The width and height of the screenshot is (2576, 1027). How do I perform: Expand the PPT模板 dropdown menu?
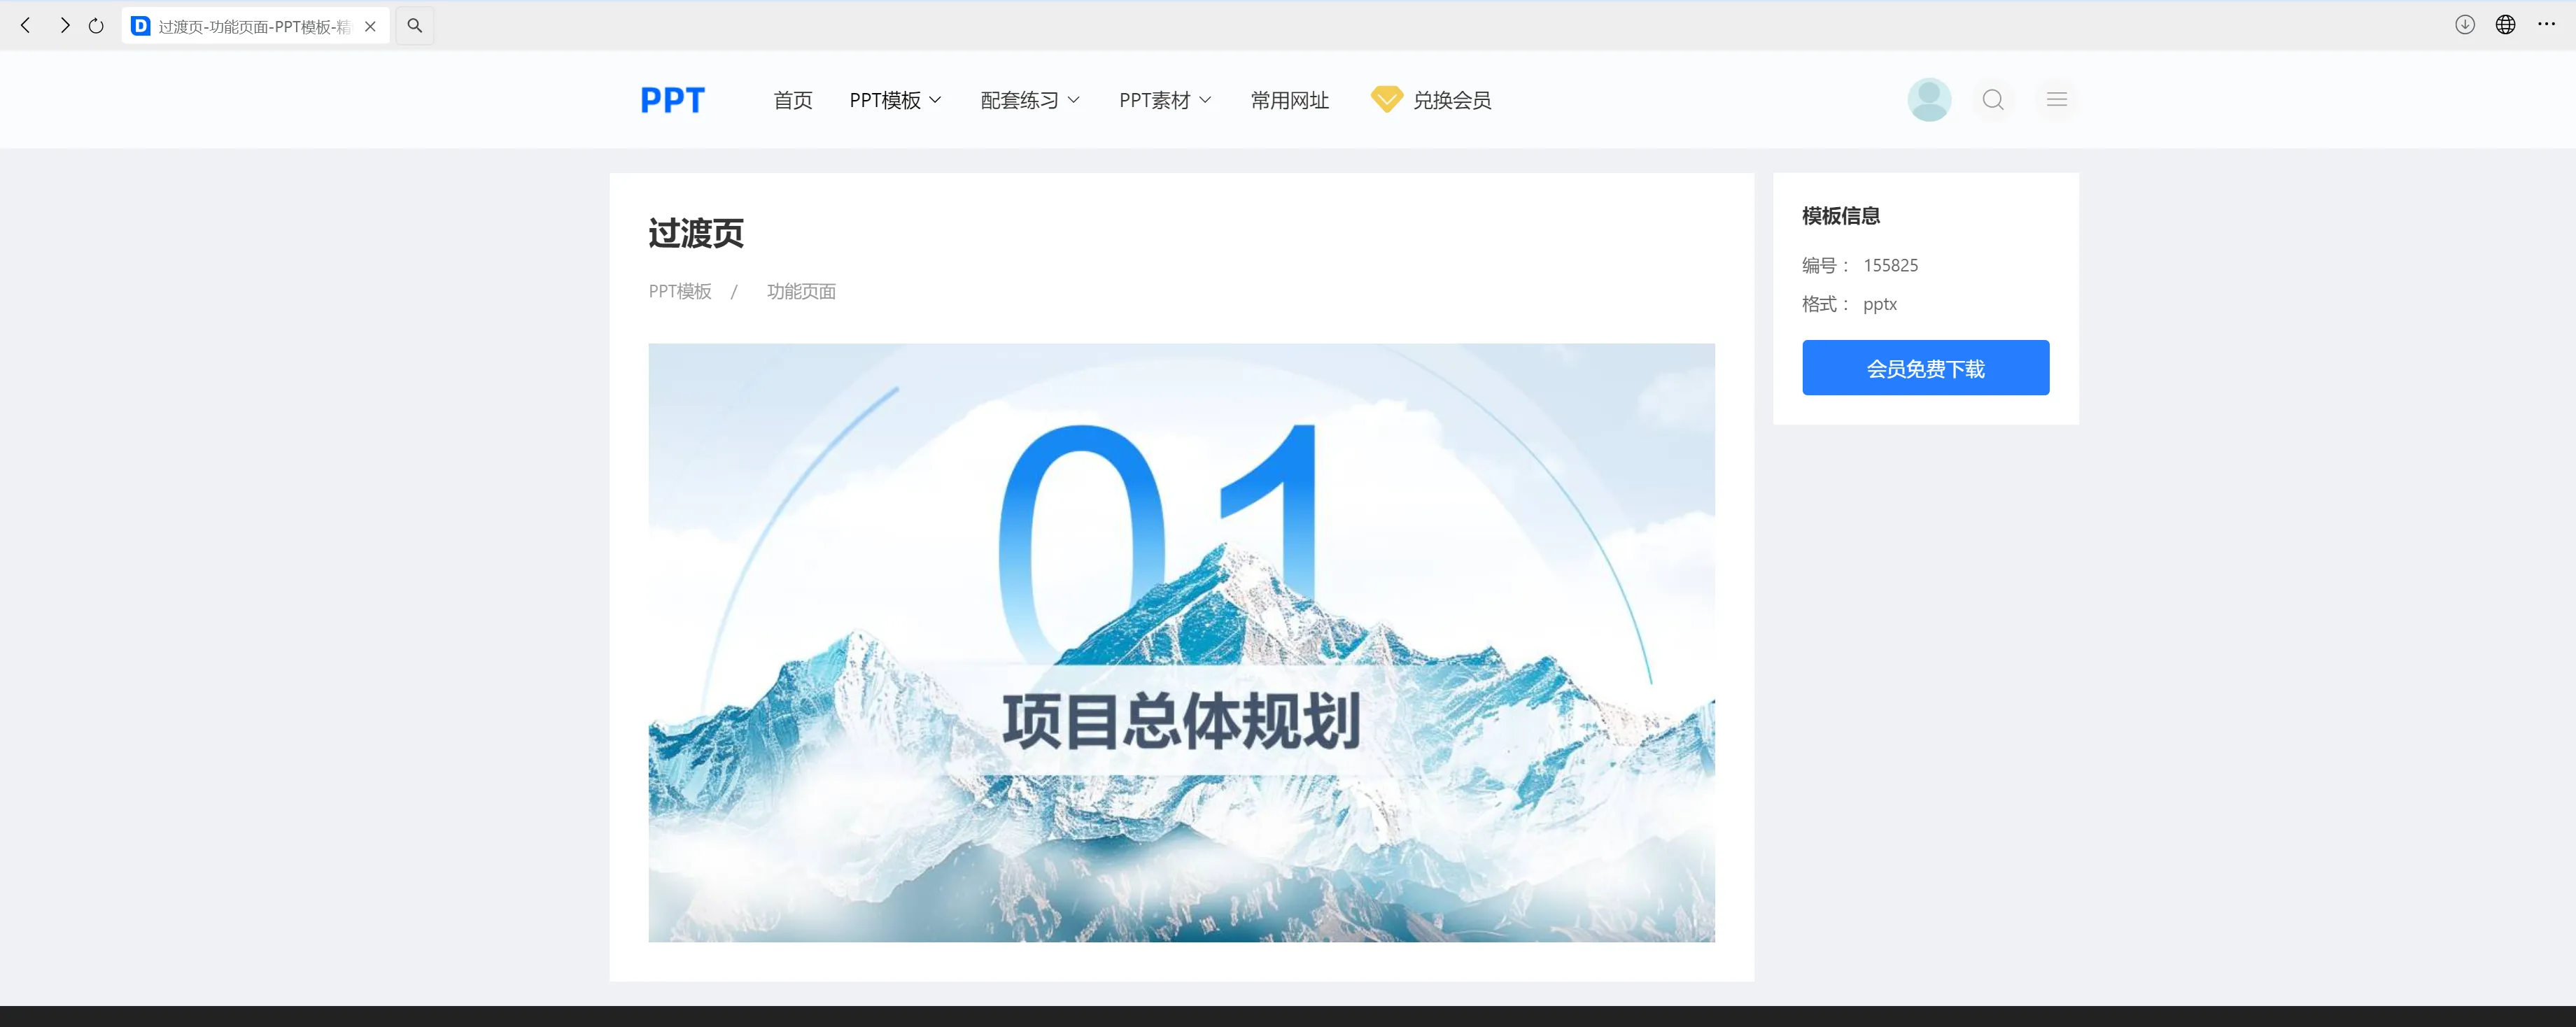pos(895,100)
